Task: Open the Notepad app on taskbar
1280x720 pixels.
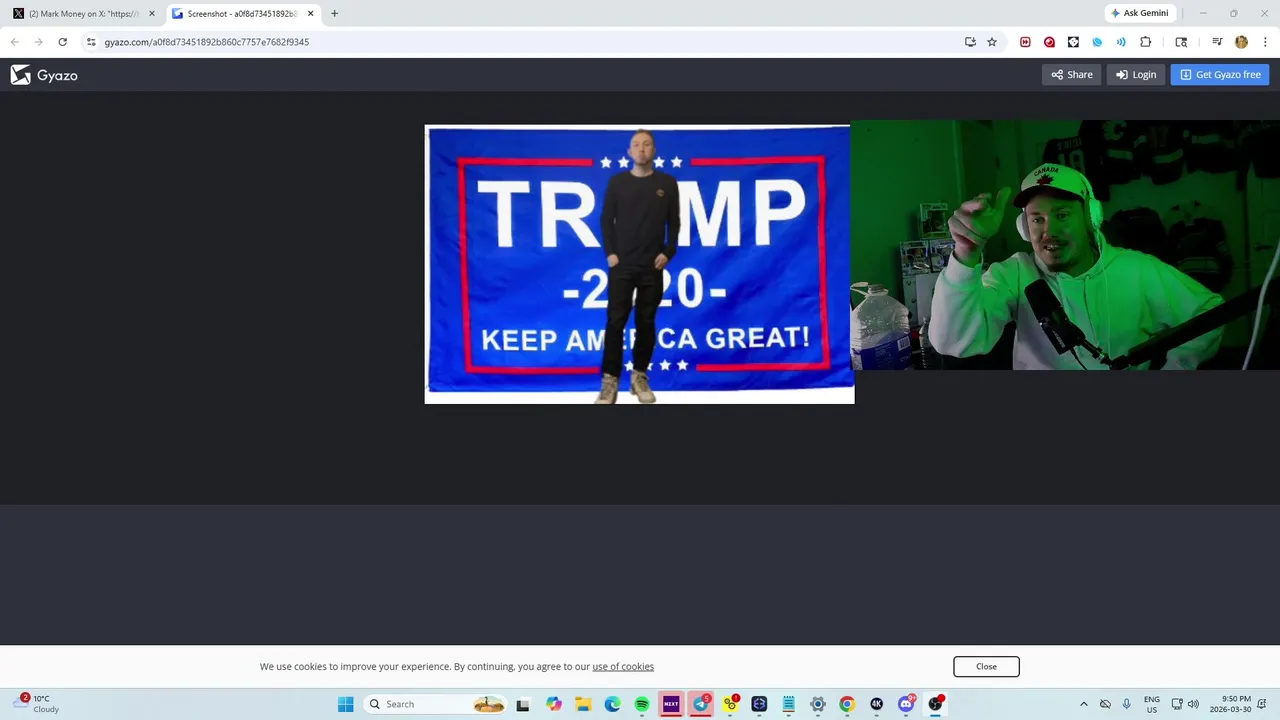Action: 789,704
